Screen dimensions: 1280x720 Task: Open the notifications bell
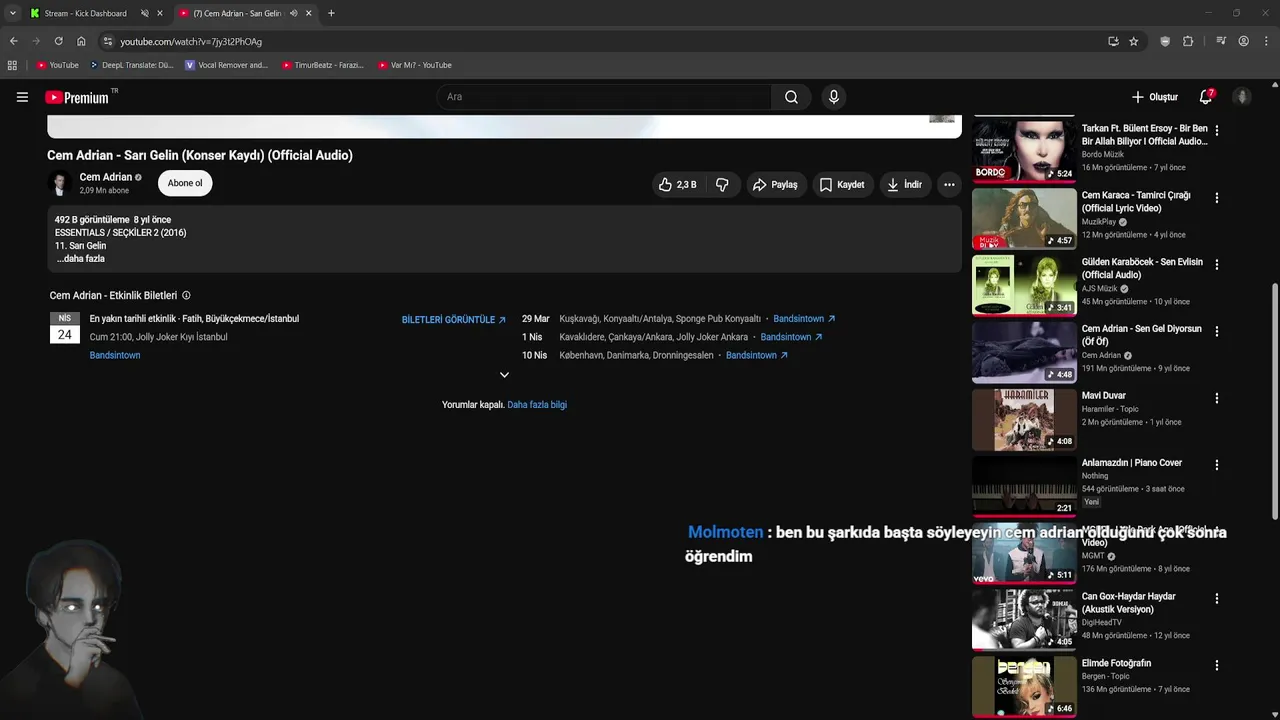tap(1206, 97)
